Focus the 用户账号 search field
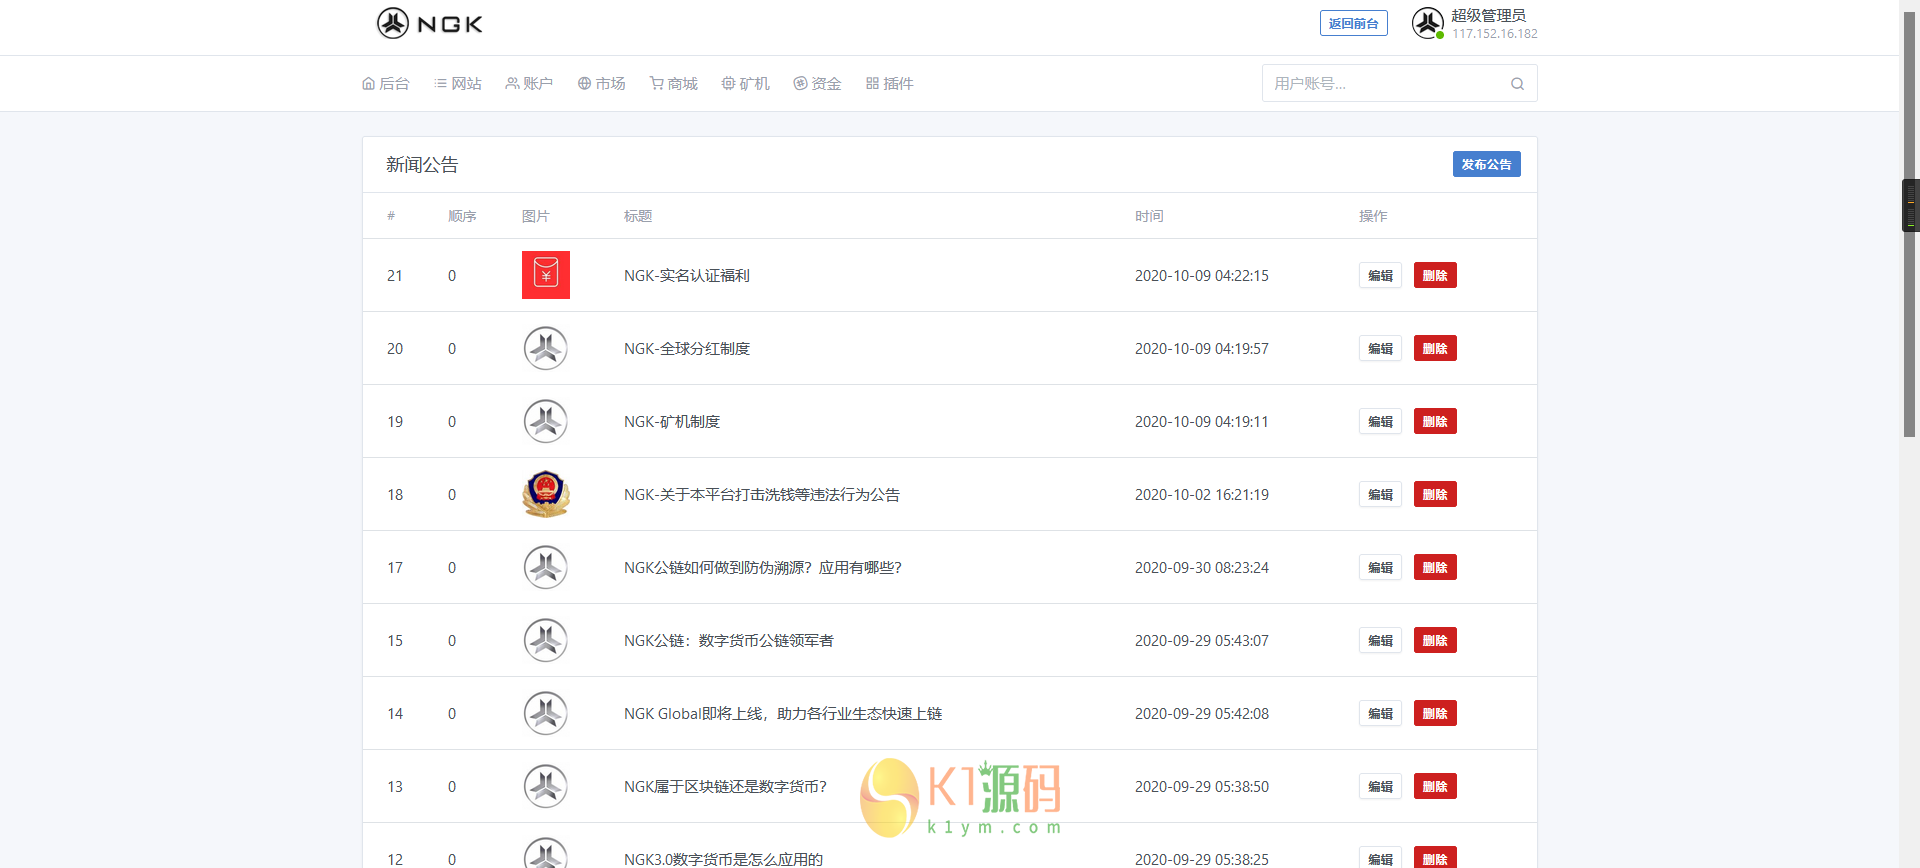 coord(1385,84)
